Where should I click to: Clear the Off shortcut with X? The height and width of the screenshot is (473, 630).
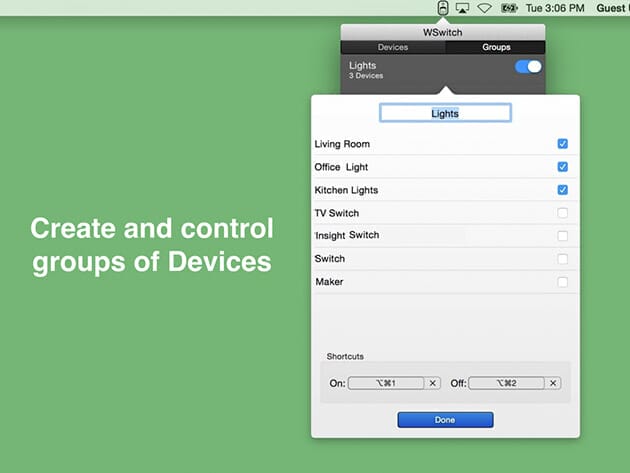554,383
